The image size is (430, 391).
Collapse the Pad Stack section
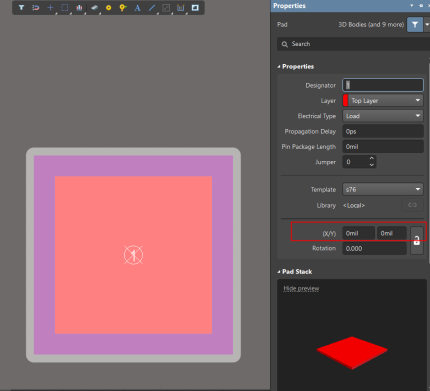[x=295, y=271]
